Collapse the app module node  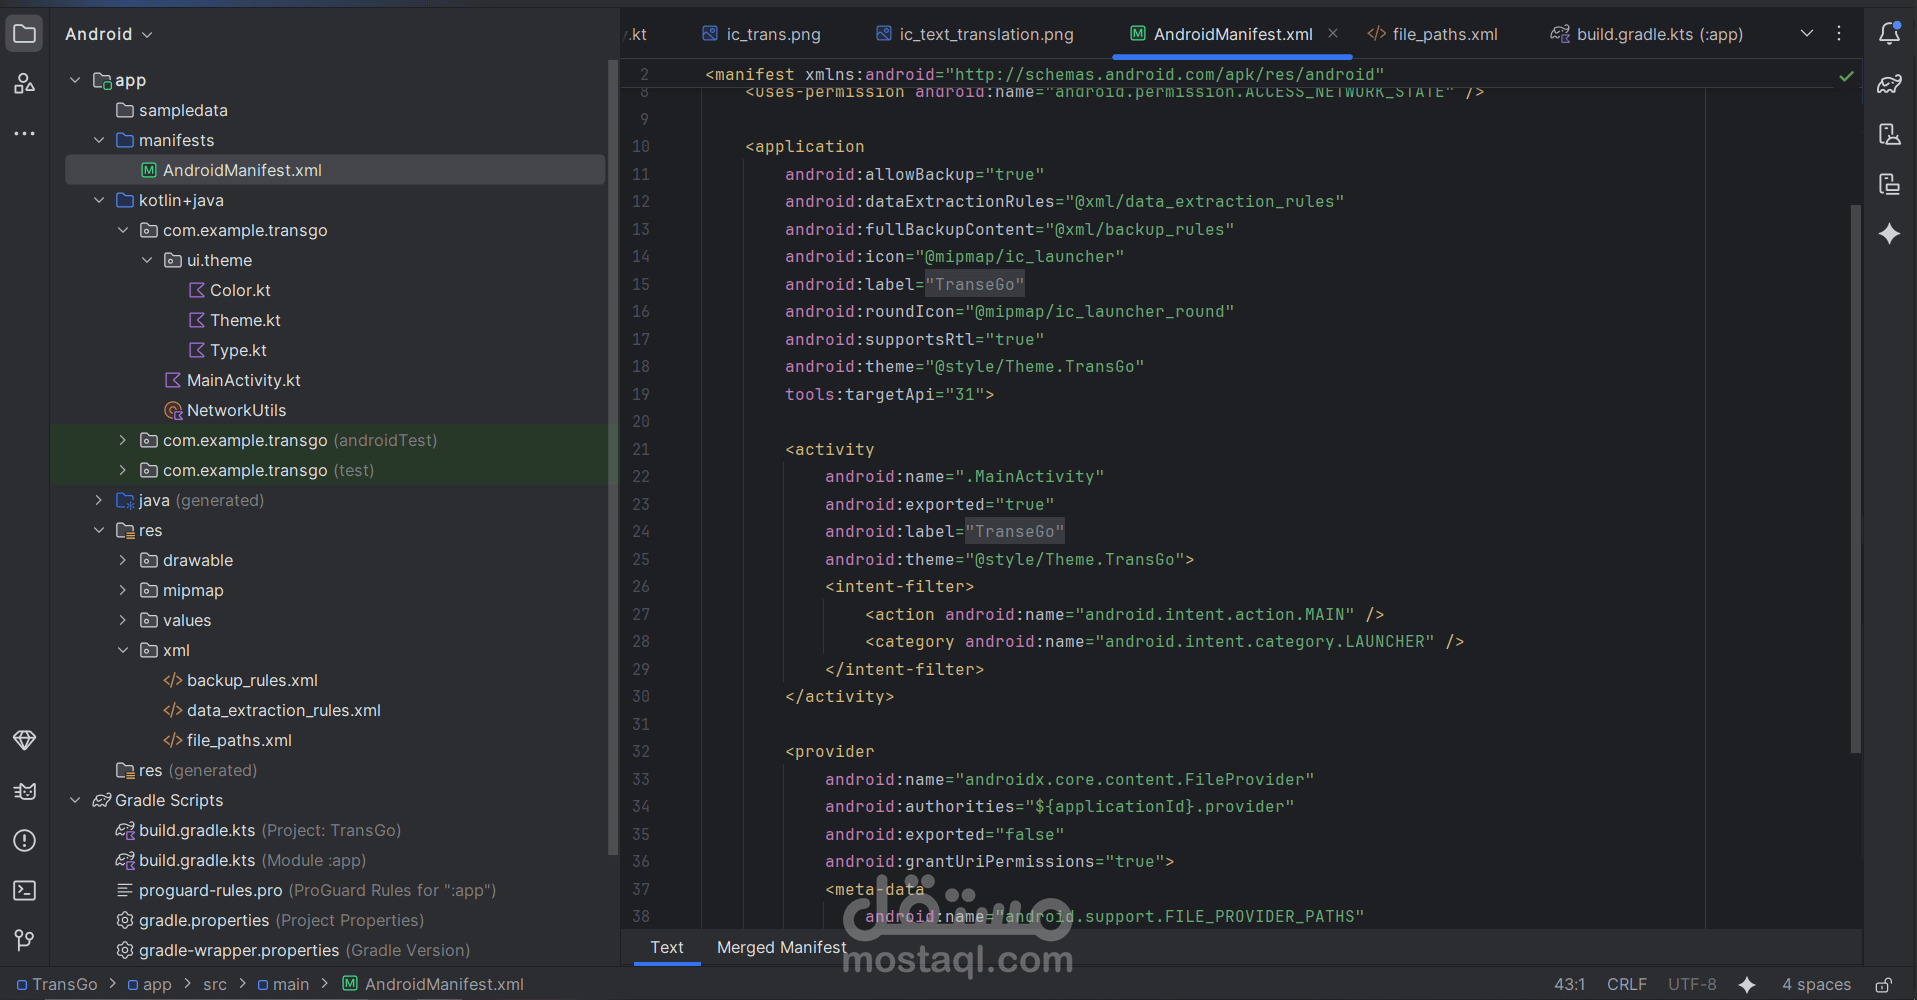pyautogui.click(x=75, y=80)
